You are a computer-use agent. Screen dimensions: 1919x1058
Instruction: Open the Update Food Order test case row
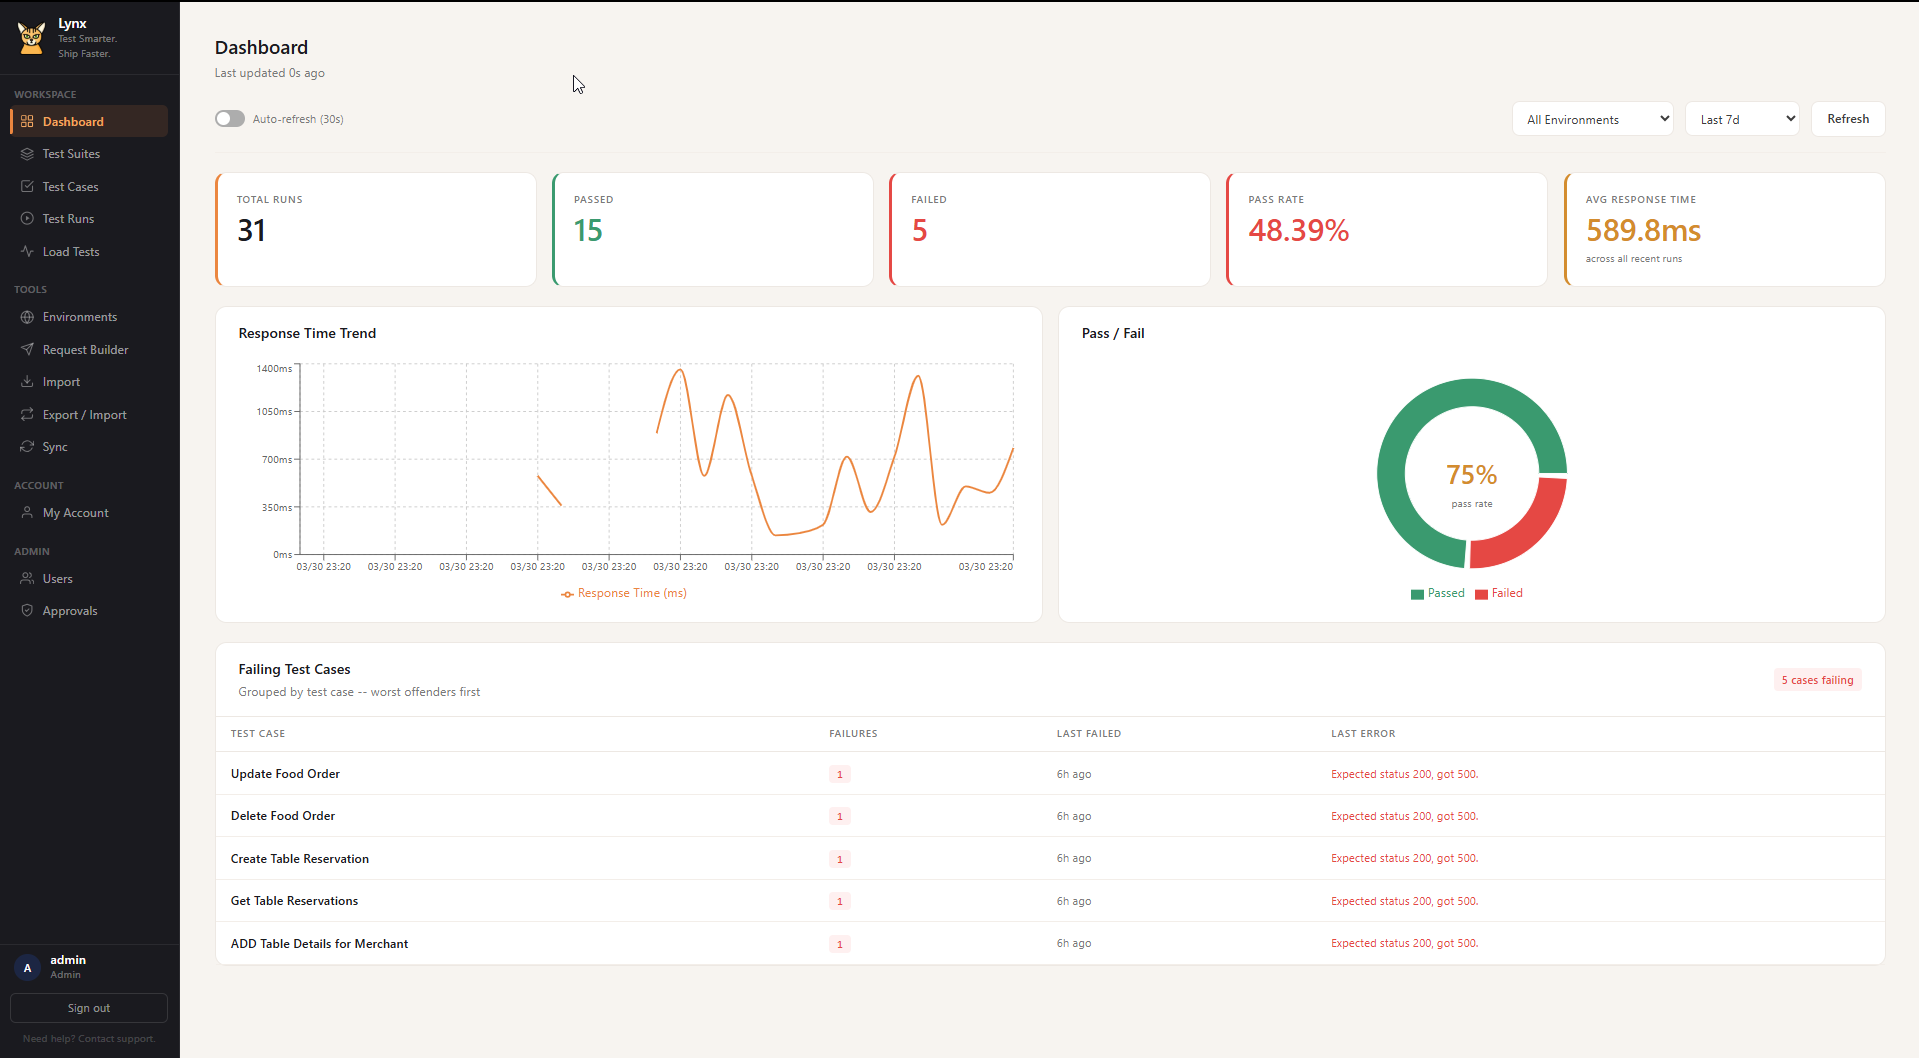point(285,773)
